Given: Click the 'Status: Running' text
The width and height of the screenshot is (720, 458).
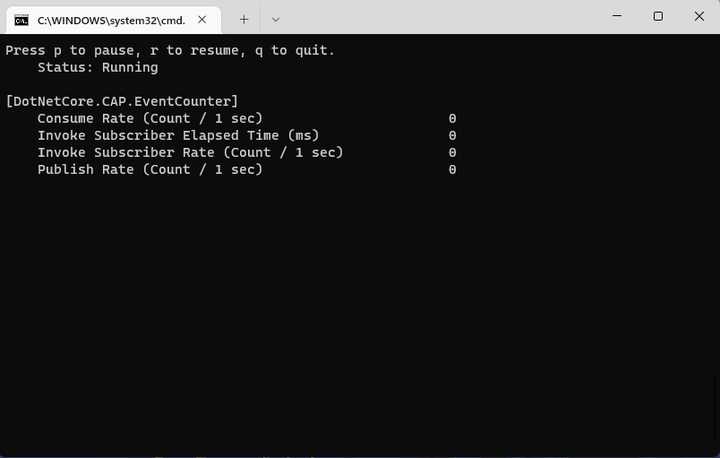Looking at the screenshot, I should pyautogui.click(x=98, y=67).
